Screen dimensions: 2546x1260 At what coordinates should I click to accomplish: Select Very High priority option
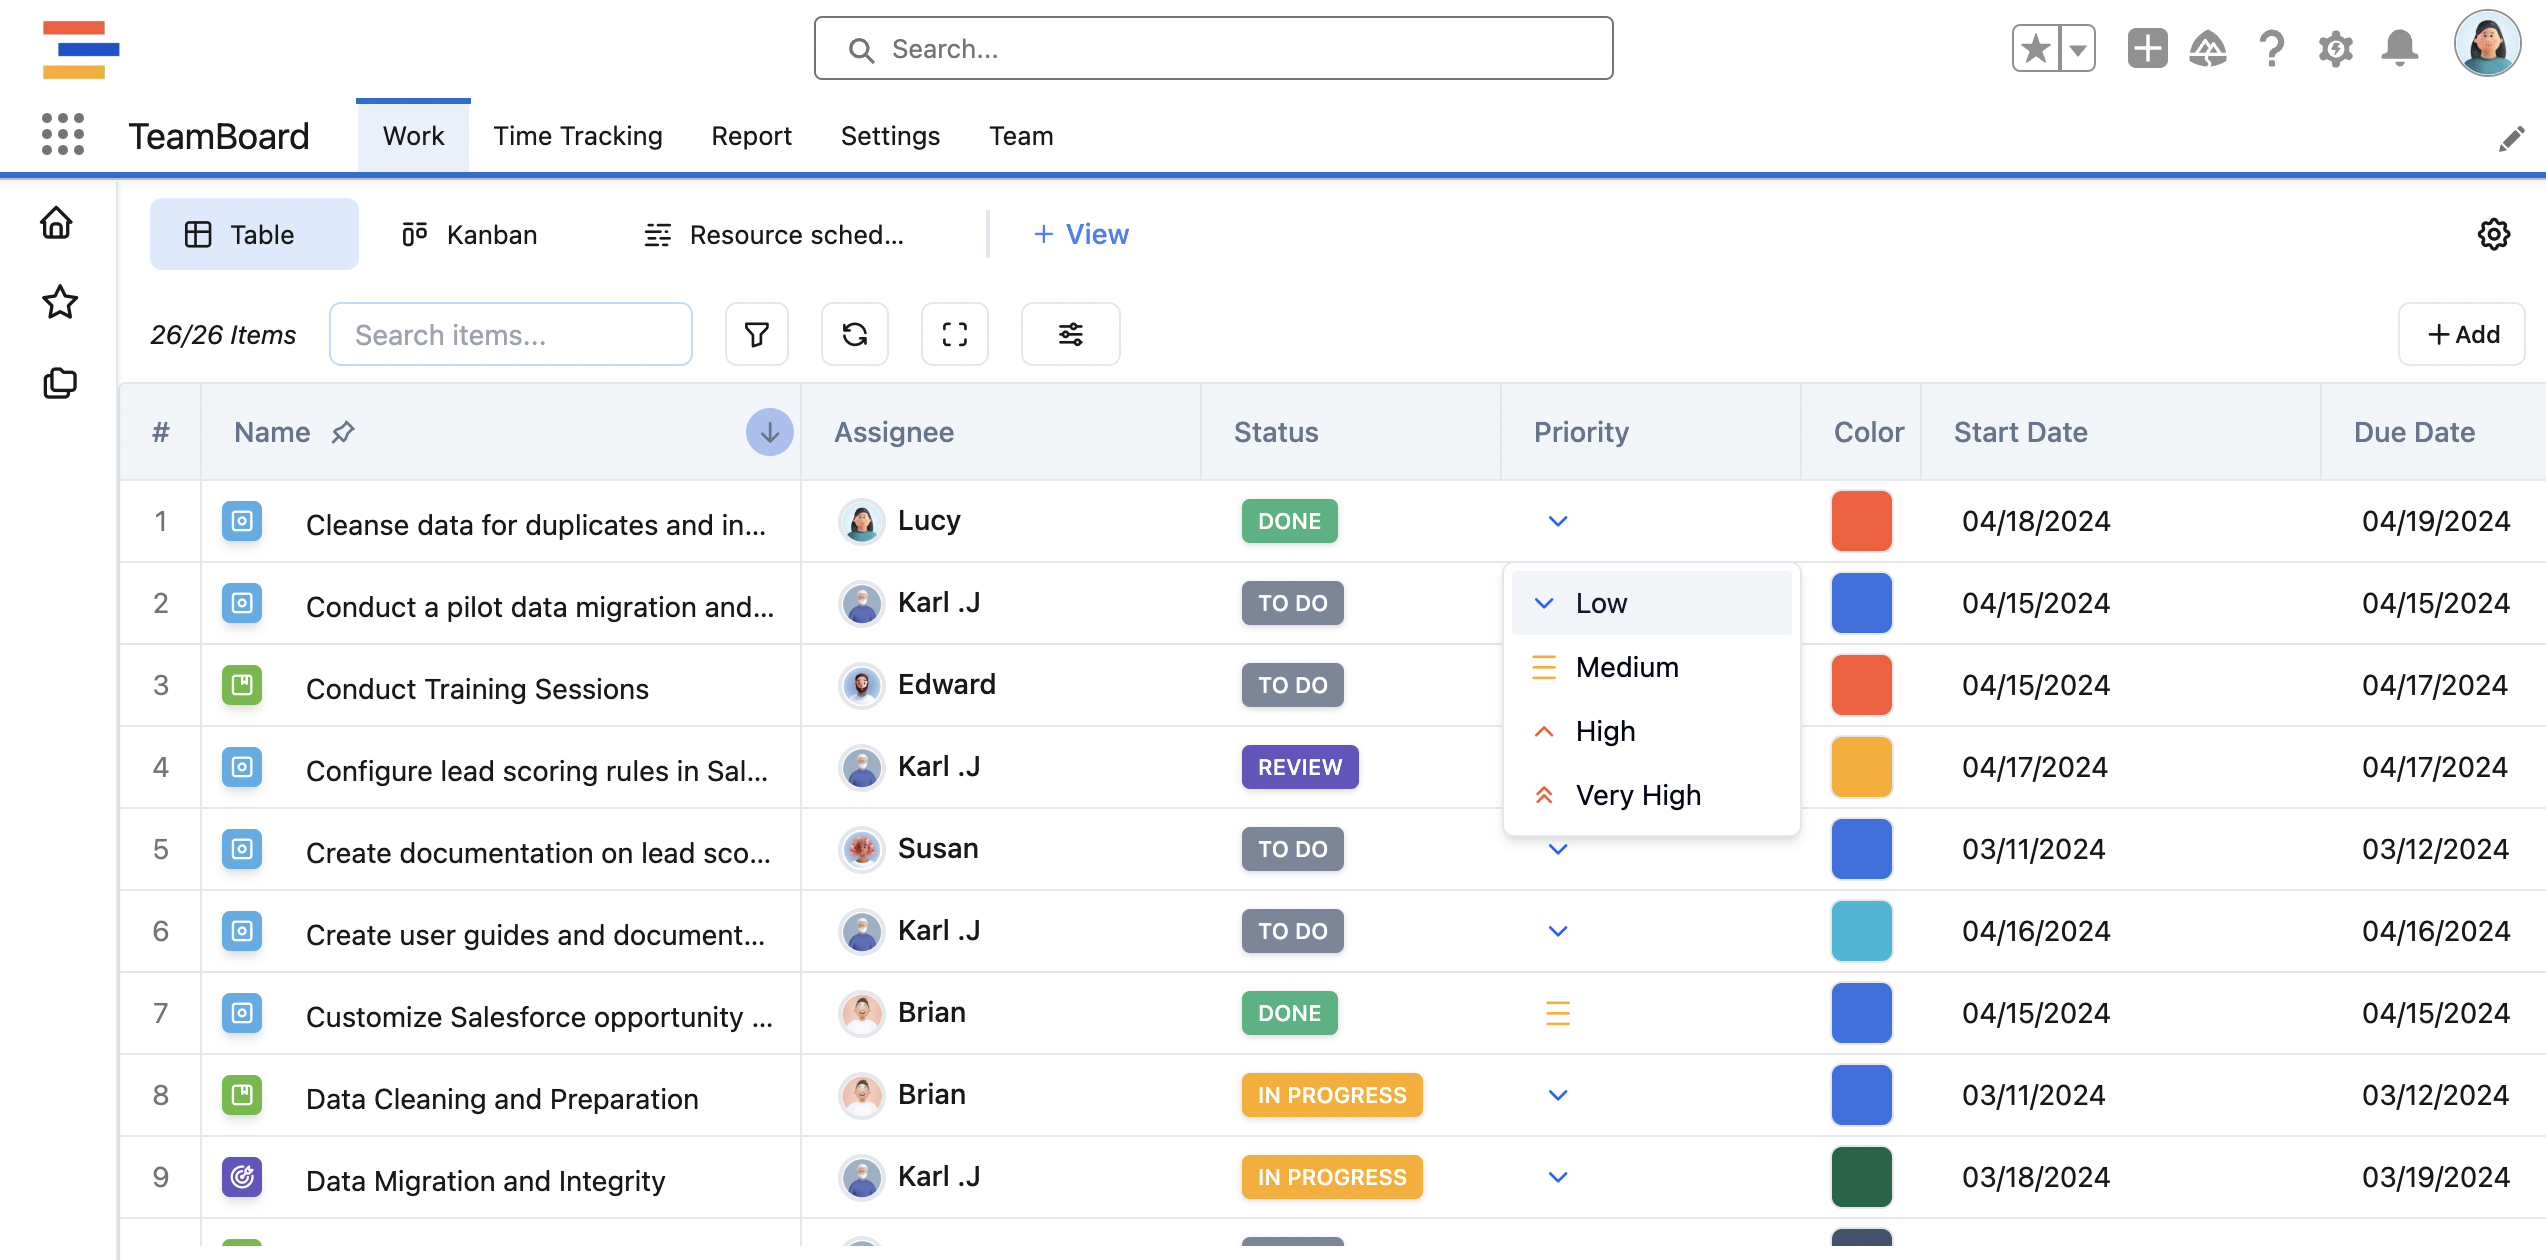[1637, 795]
